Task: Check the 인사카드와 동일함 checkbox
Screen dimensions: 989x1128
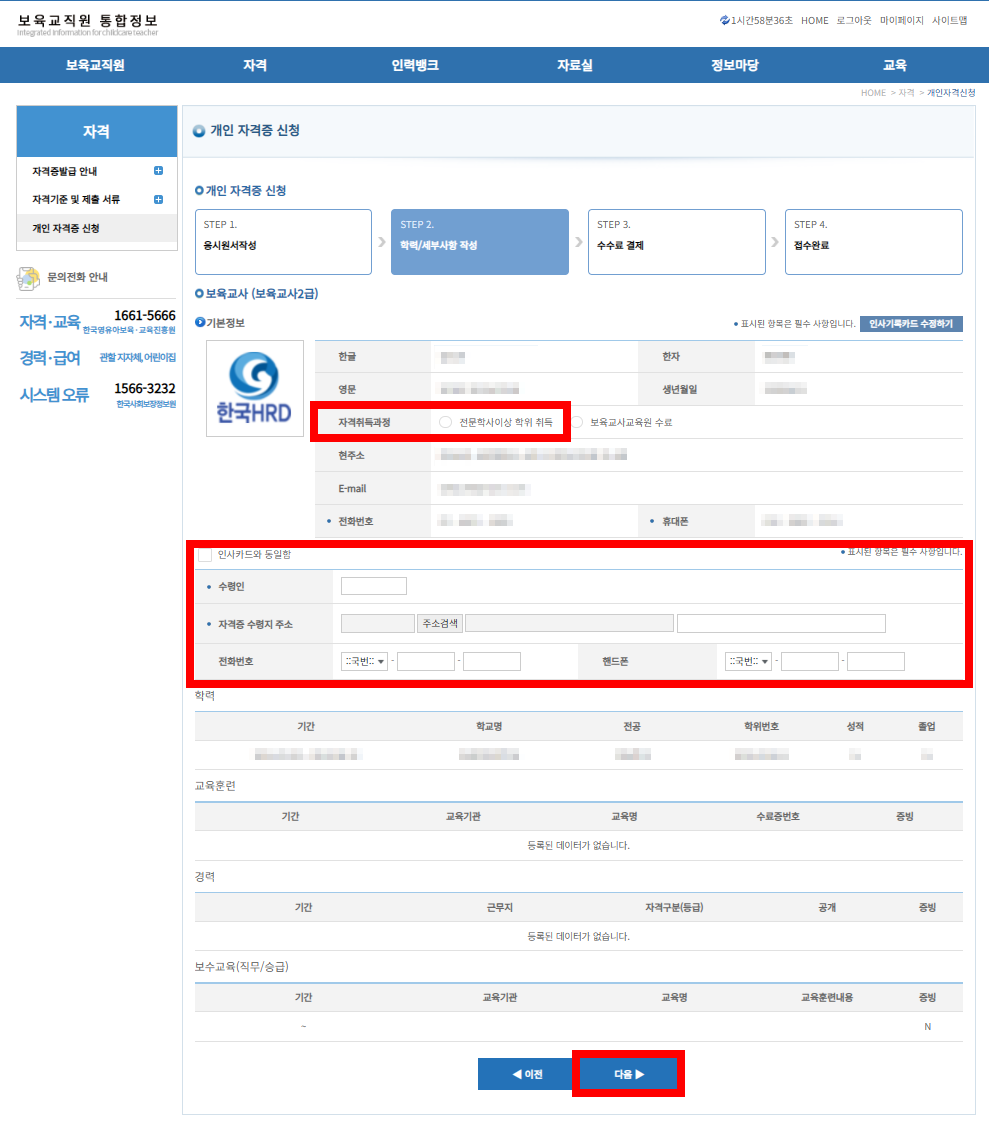Action: (205, 555)
